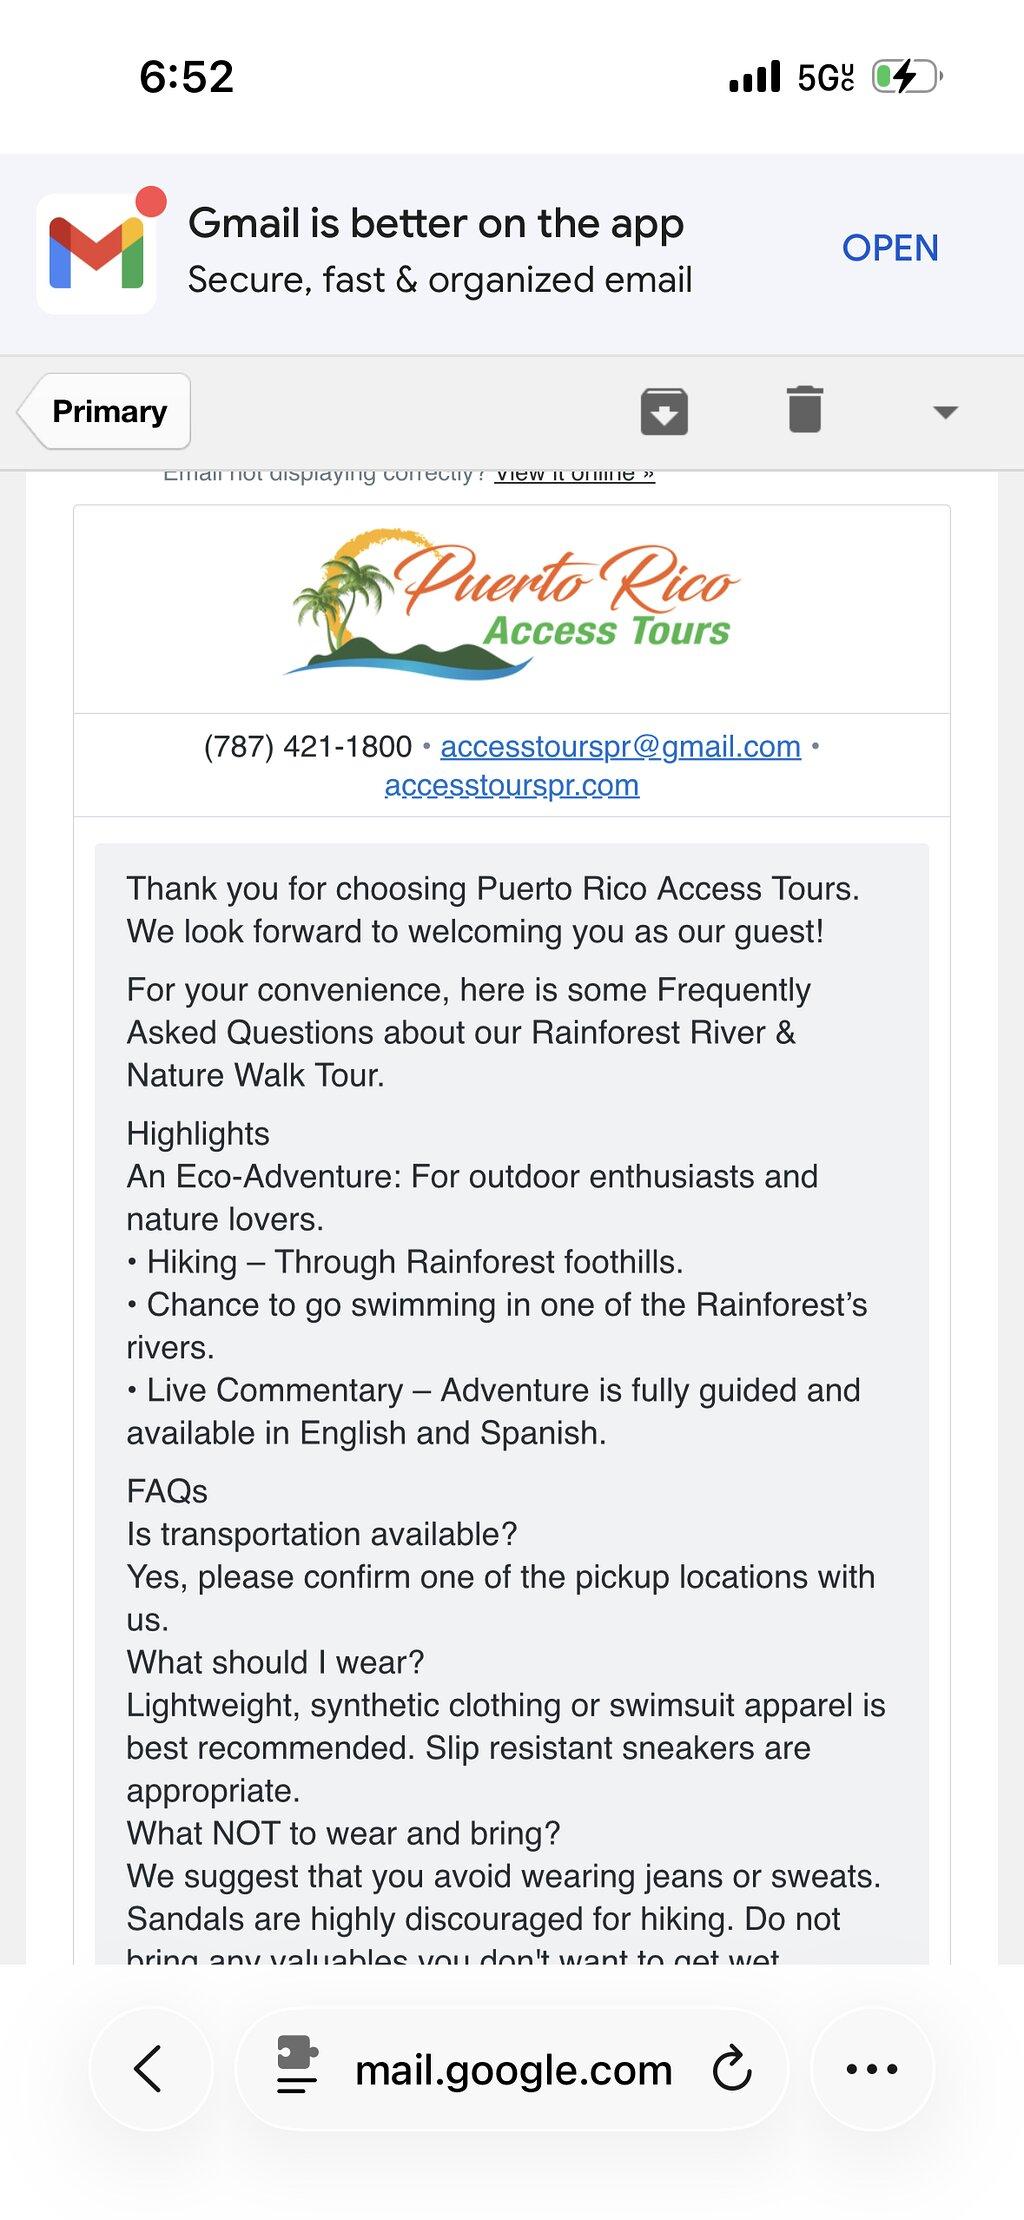The image size is (1024, 2220).
Task: Go back using the browser back chevron
Action: tap(150, 2069)
